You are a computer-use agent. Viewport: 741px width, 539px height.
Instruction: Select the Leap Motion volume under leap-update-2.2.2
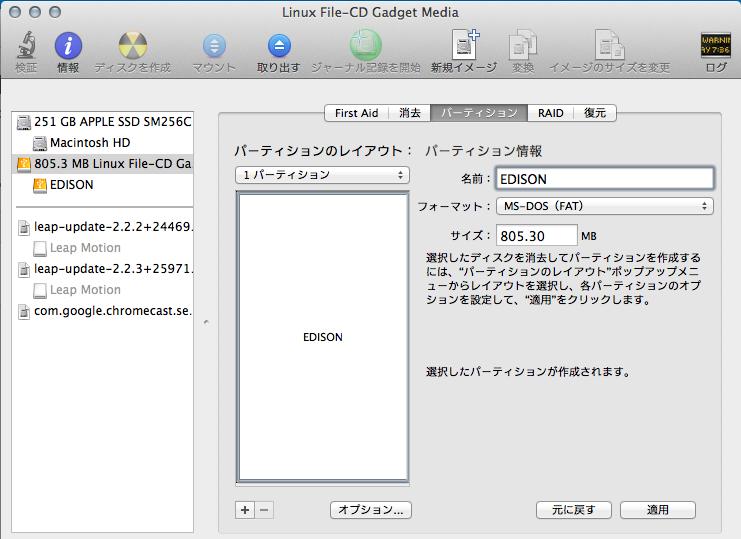click(x=103, y=248)
